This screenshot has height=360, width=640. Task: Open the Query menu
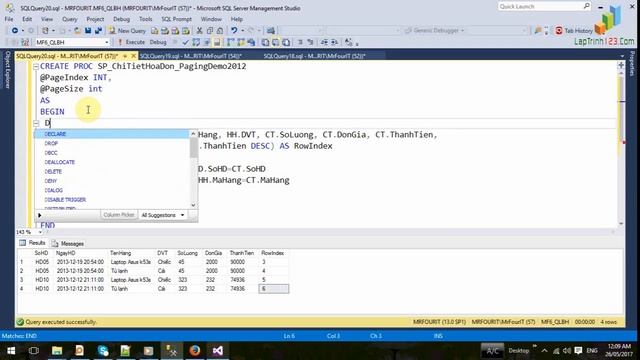point(69,19)
